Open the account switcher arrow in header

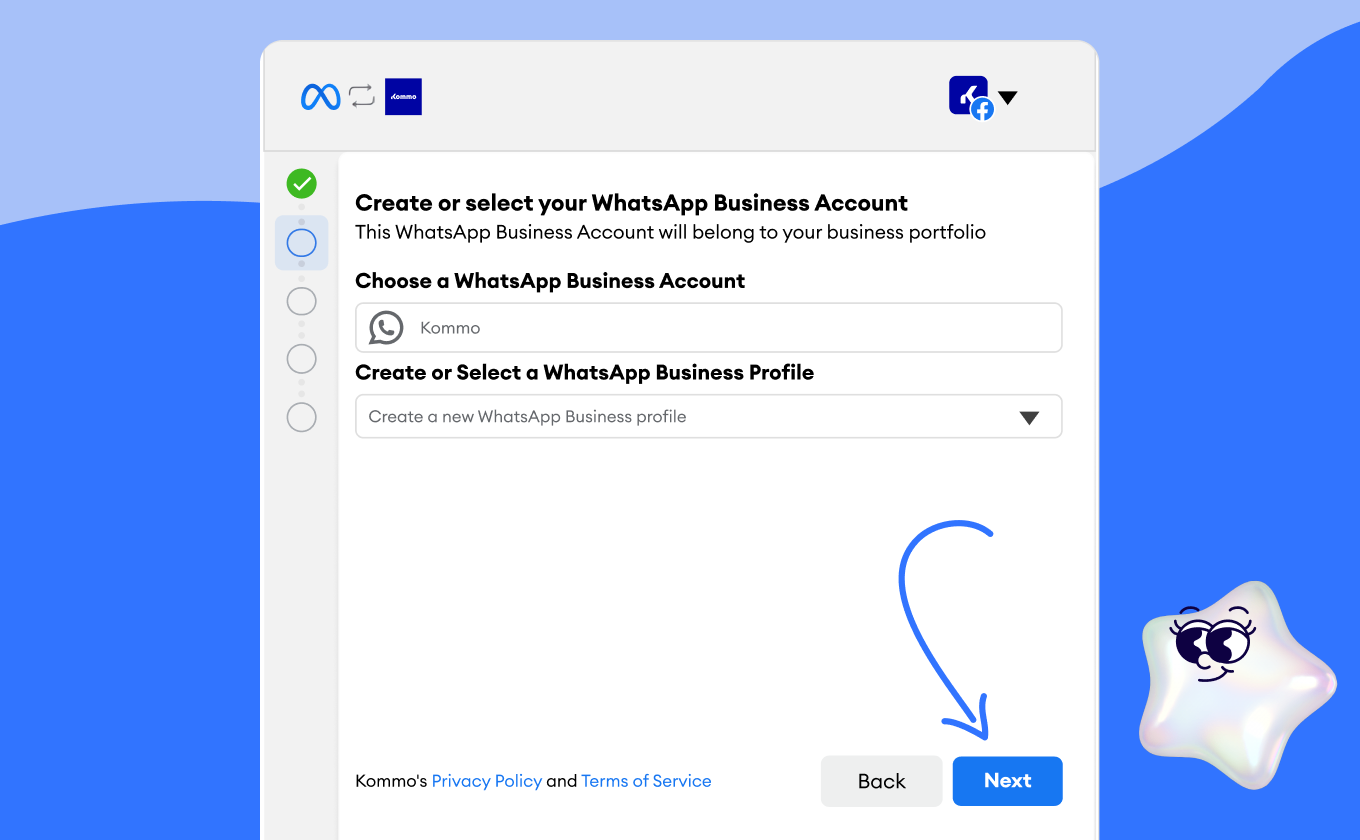click(1008, 98)
